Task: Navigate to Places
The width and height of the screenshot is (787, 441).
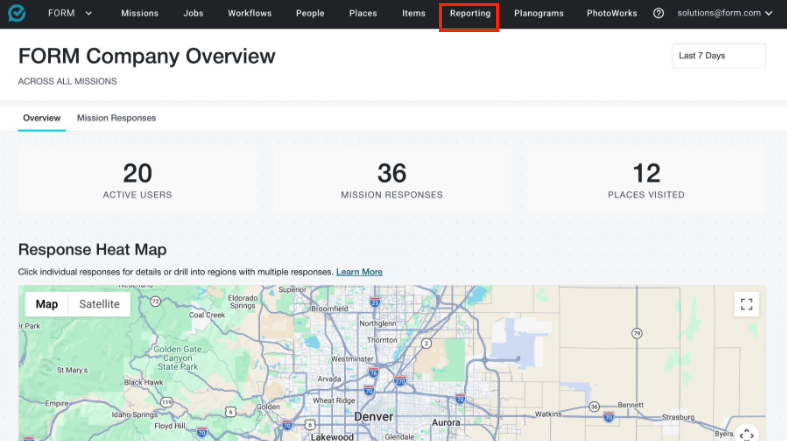Action: coord(363,14)
